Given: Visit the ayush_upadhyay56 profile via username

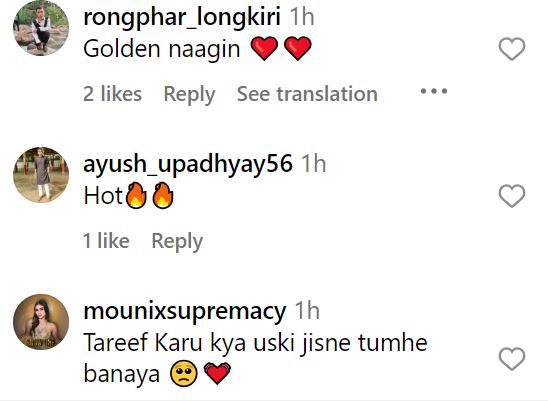Looking at the screenshot, I should pyautogui.click(x=188, y=164).
